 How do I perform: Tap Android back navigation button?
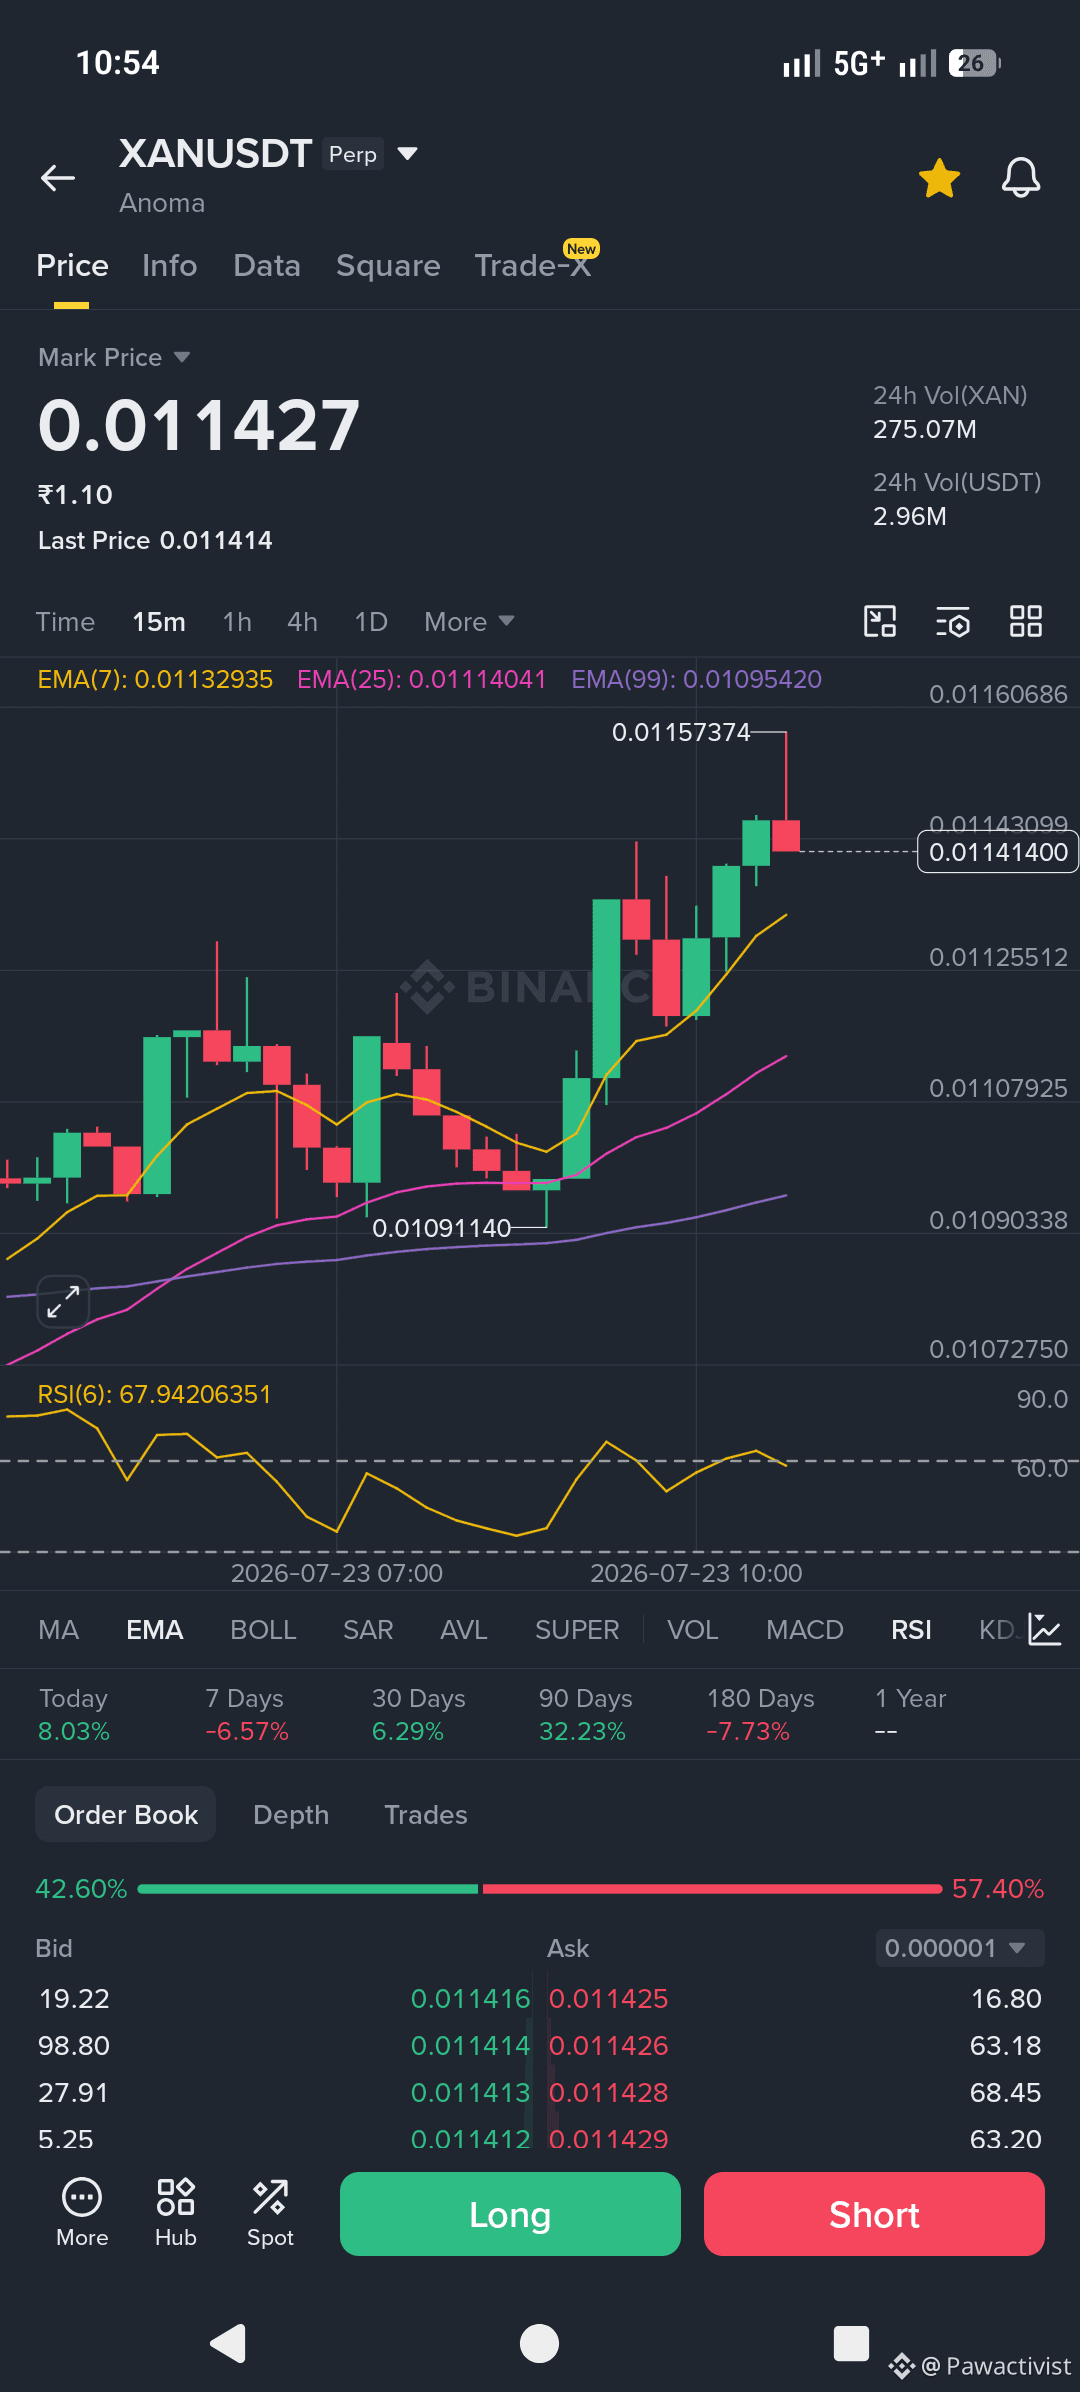pyautogui.click(x=228, y=2343)
